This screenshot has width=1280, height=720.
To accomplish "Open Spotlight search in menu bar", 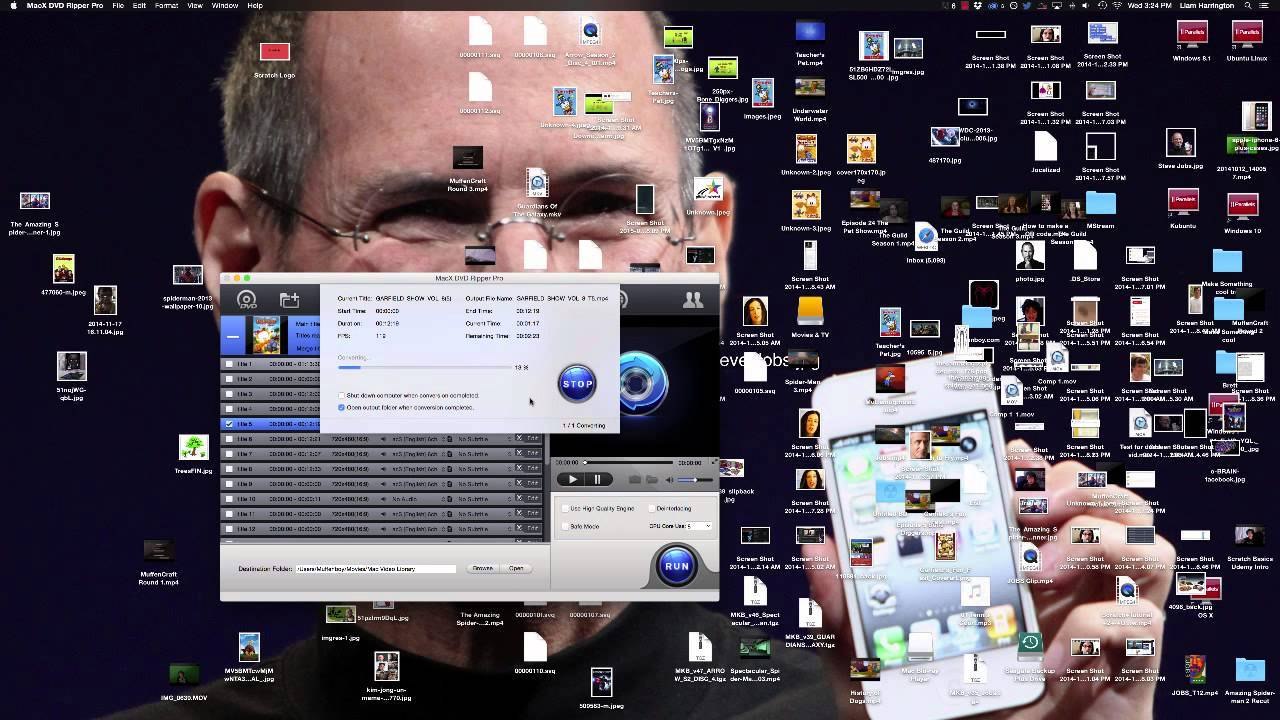I will click(x=1248, y=6).
